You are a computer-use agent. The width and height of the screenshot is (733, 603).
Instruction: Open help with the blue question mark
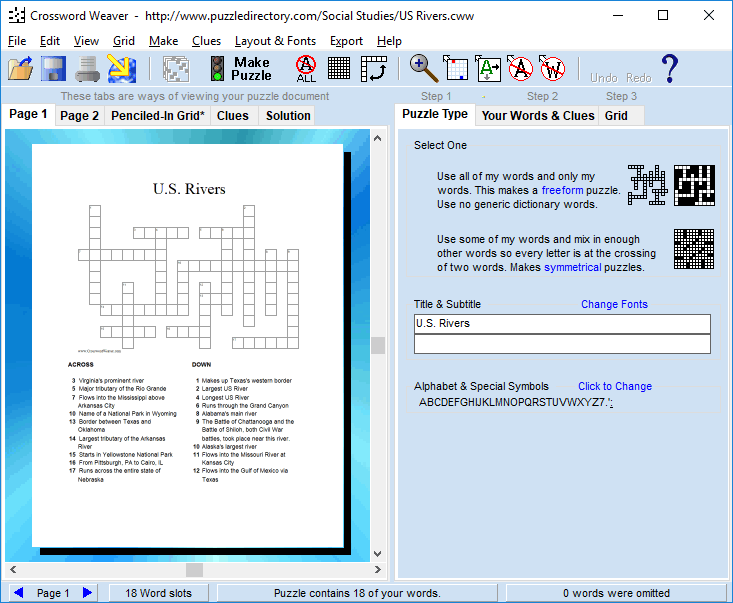tap(669, 69)
